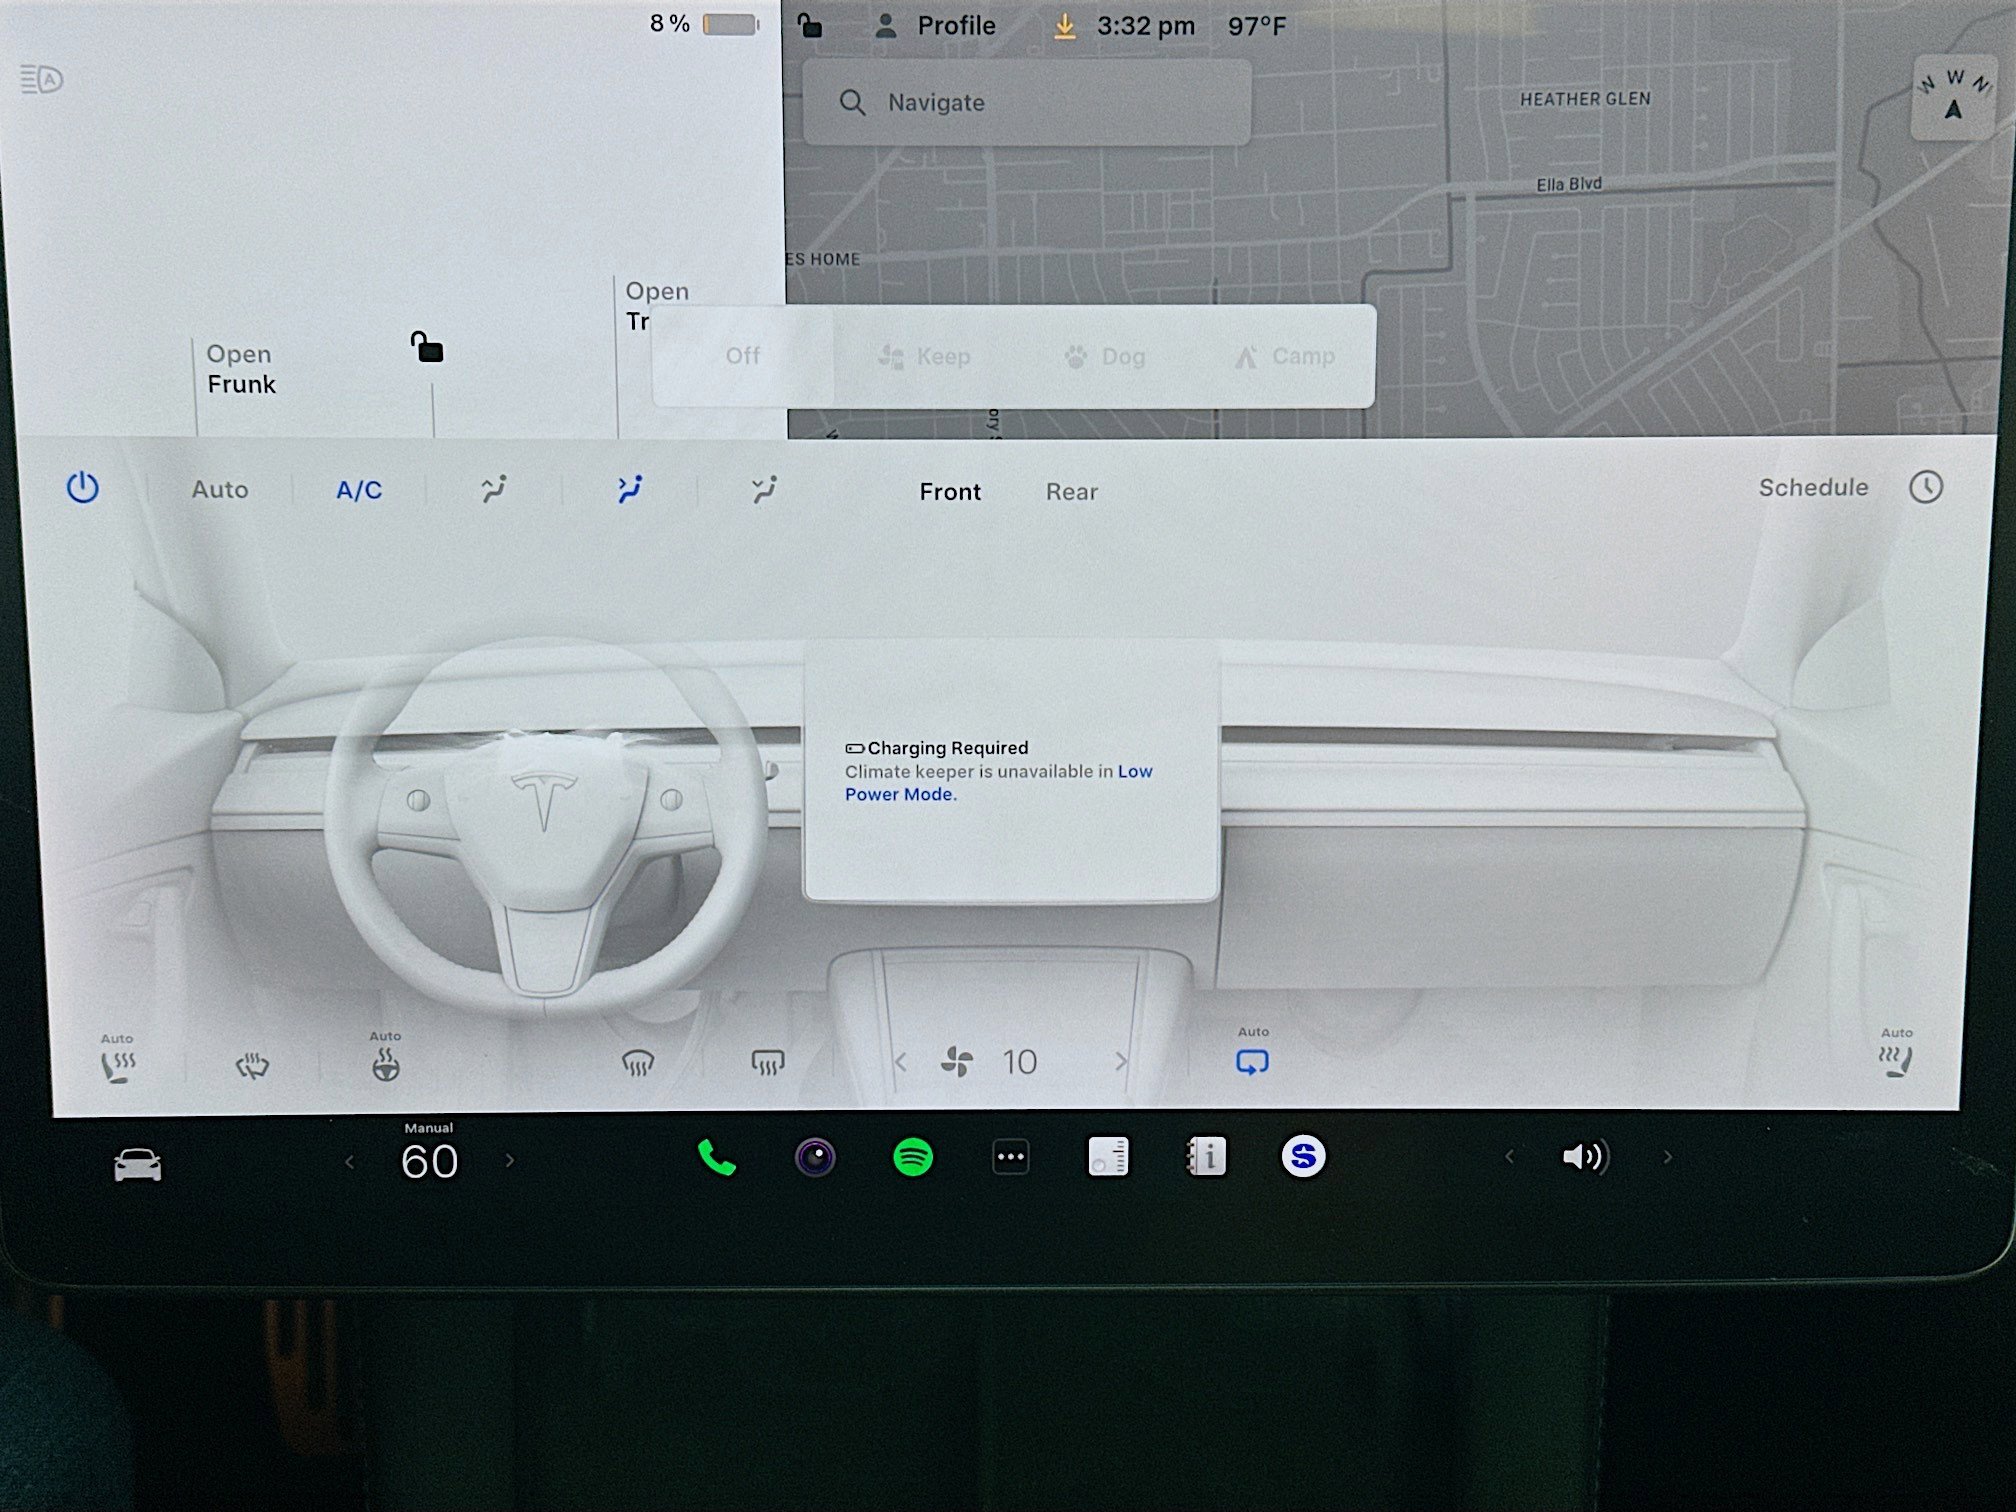Tap the 60 degree temperature setting

(429, 1162)
